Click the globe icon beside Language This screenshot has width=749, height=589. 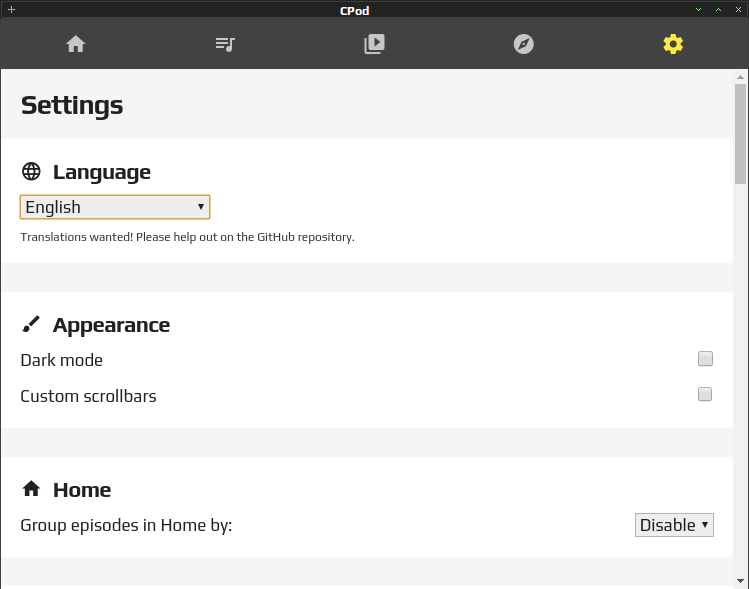point(32,171)
